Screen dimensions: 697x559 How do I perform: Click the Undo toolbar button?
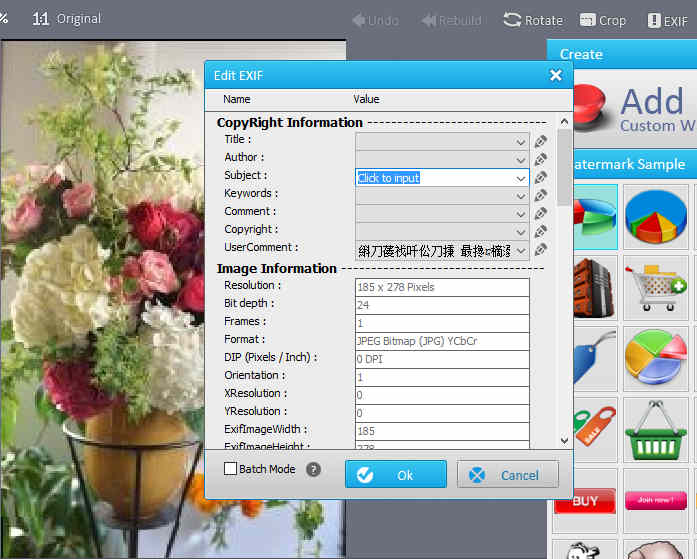pos(376,20)
